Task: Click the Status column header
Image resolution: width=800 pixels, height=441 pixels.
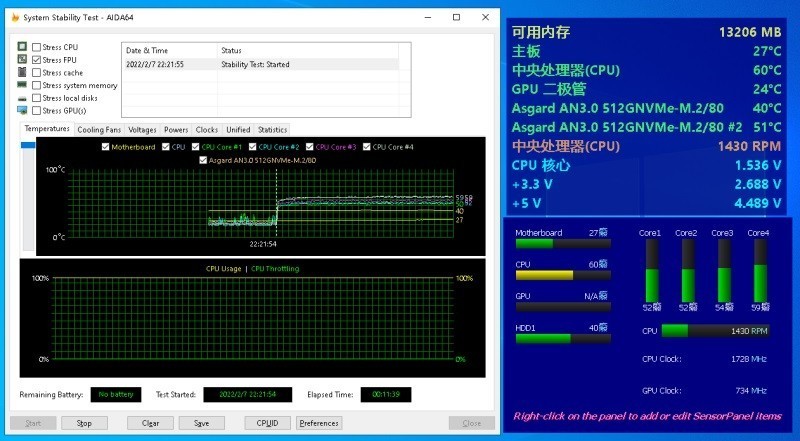Action: click(x=308, y=51)
